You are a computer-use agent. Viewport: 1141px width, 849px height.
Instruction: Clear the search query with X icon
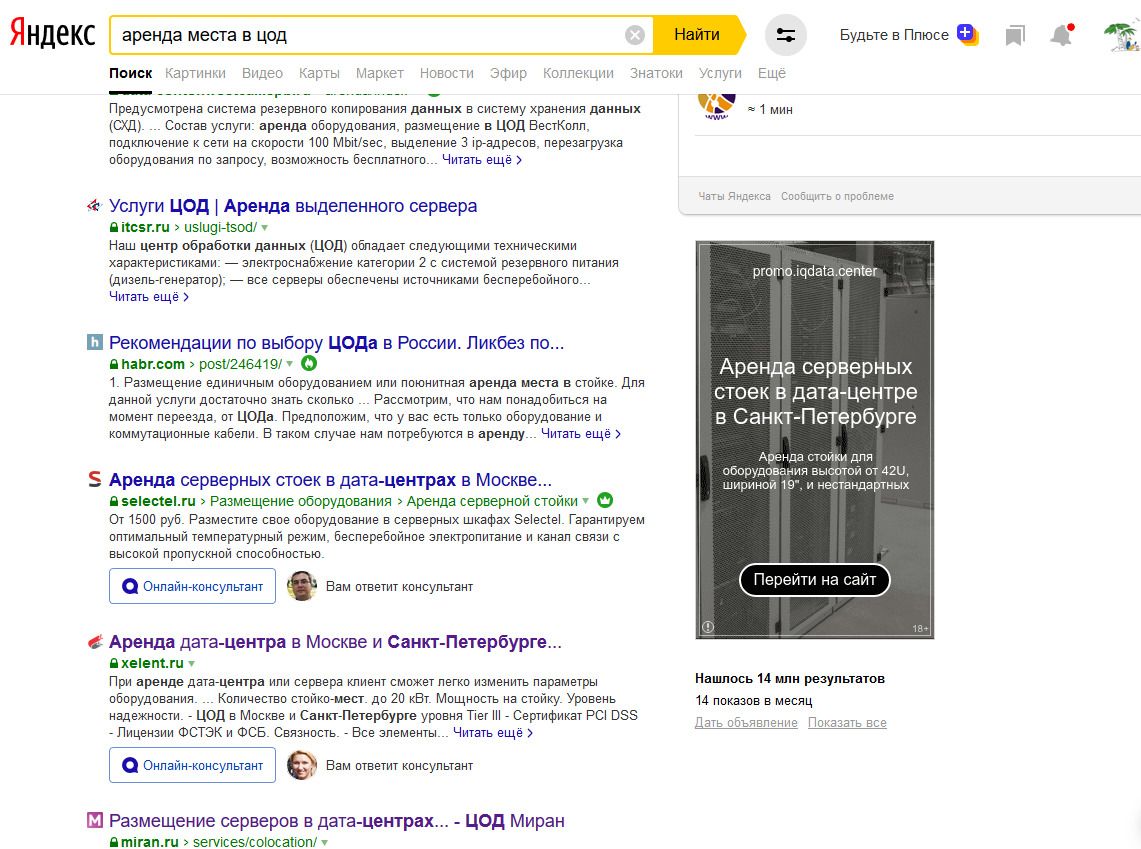tap(635, 35)
